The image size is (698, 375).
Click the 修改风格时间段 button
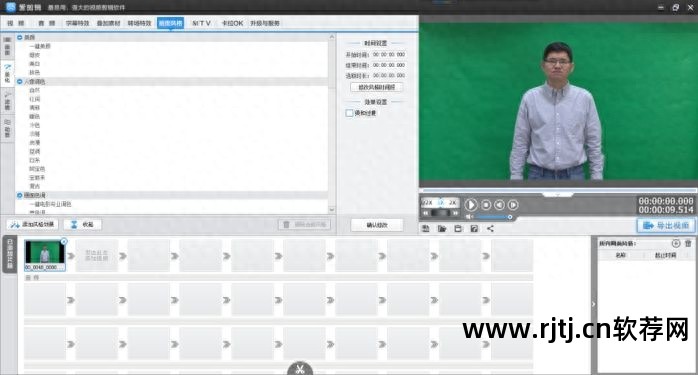(x=377, y=87)
